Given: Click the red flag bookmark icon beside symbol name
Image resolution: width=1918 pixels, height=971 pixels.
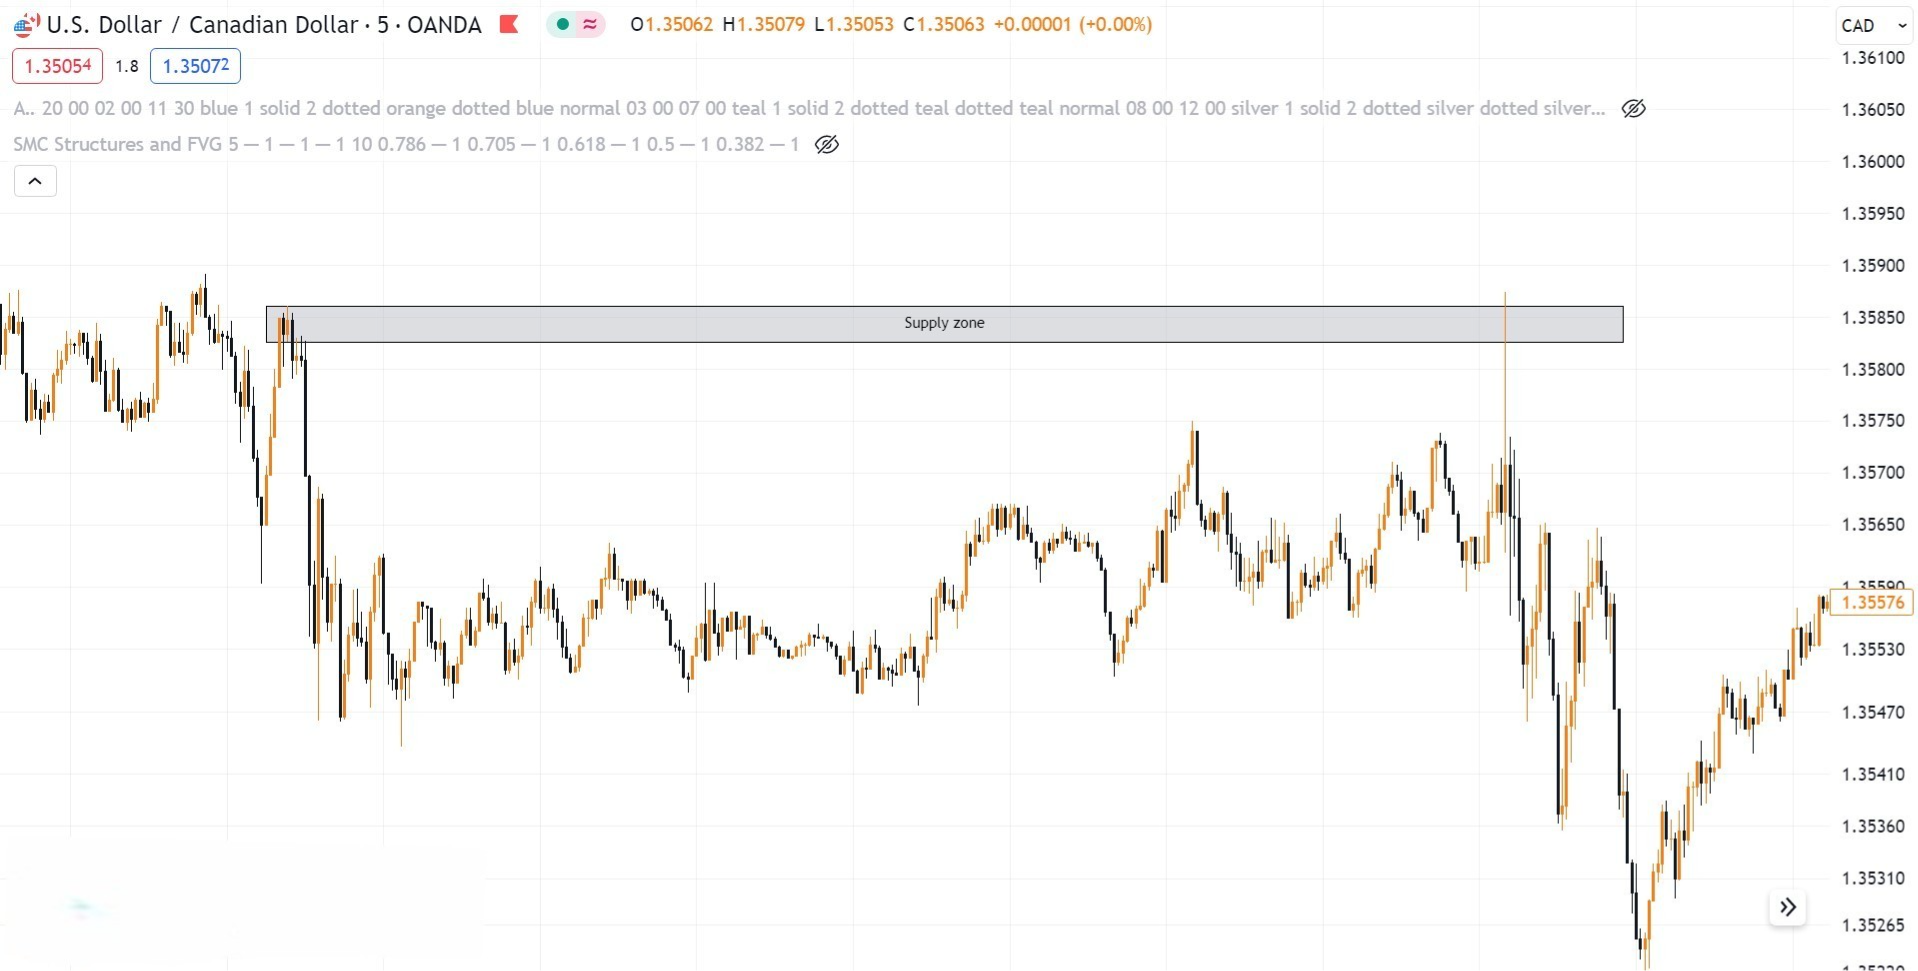Looking at the screenshot, I should pos(510,24).
